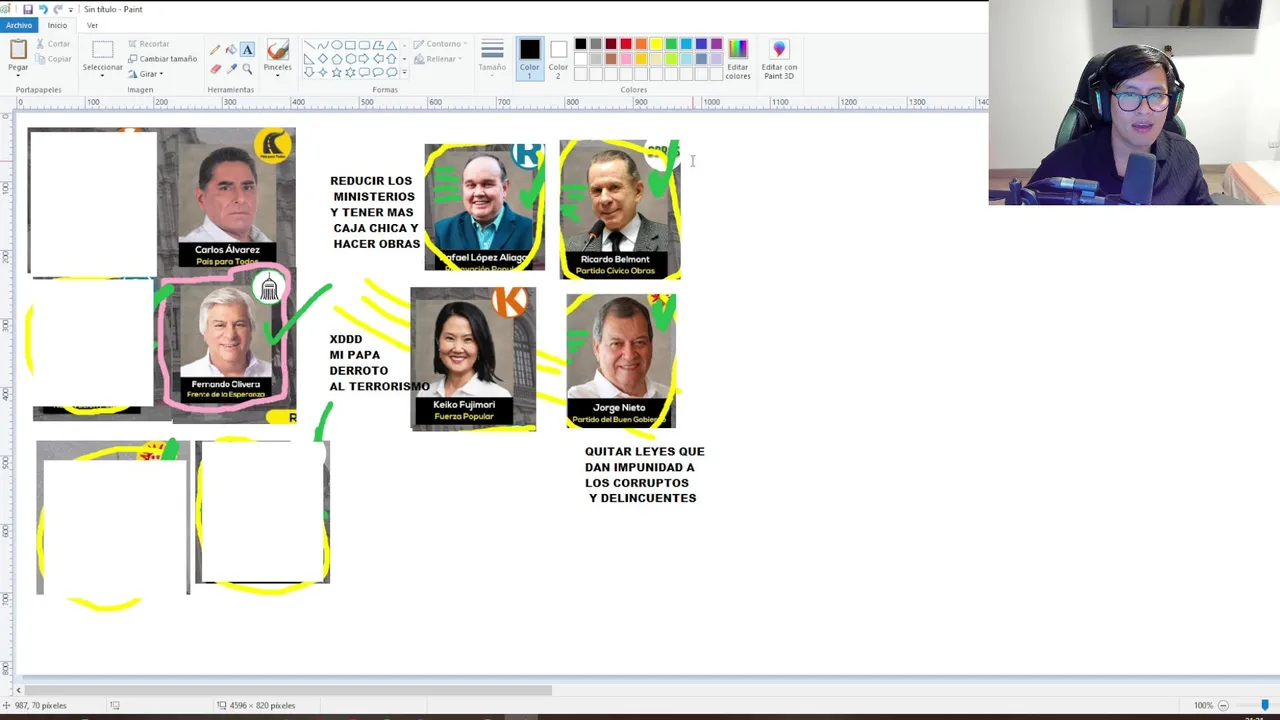Pick the pink color swatch
This screenshot has height=720, width=1280.
(626, 59)
